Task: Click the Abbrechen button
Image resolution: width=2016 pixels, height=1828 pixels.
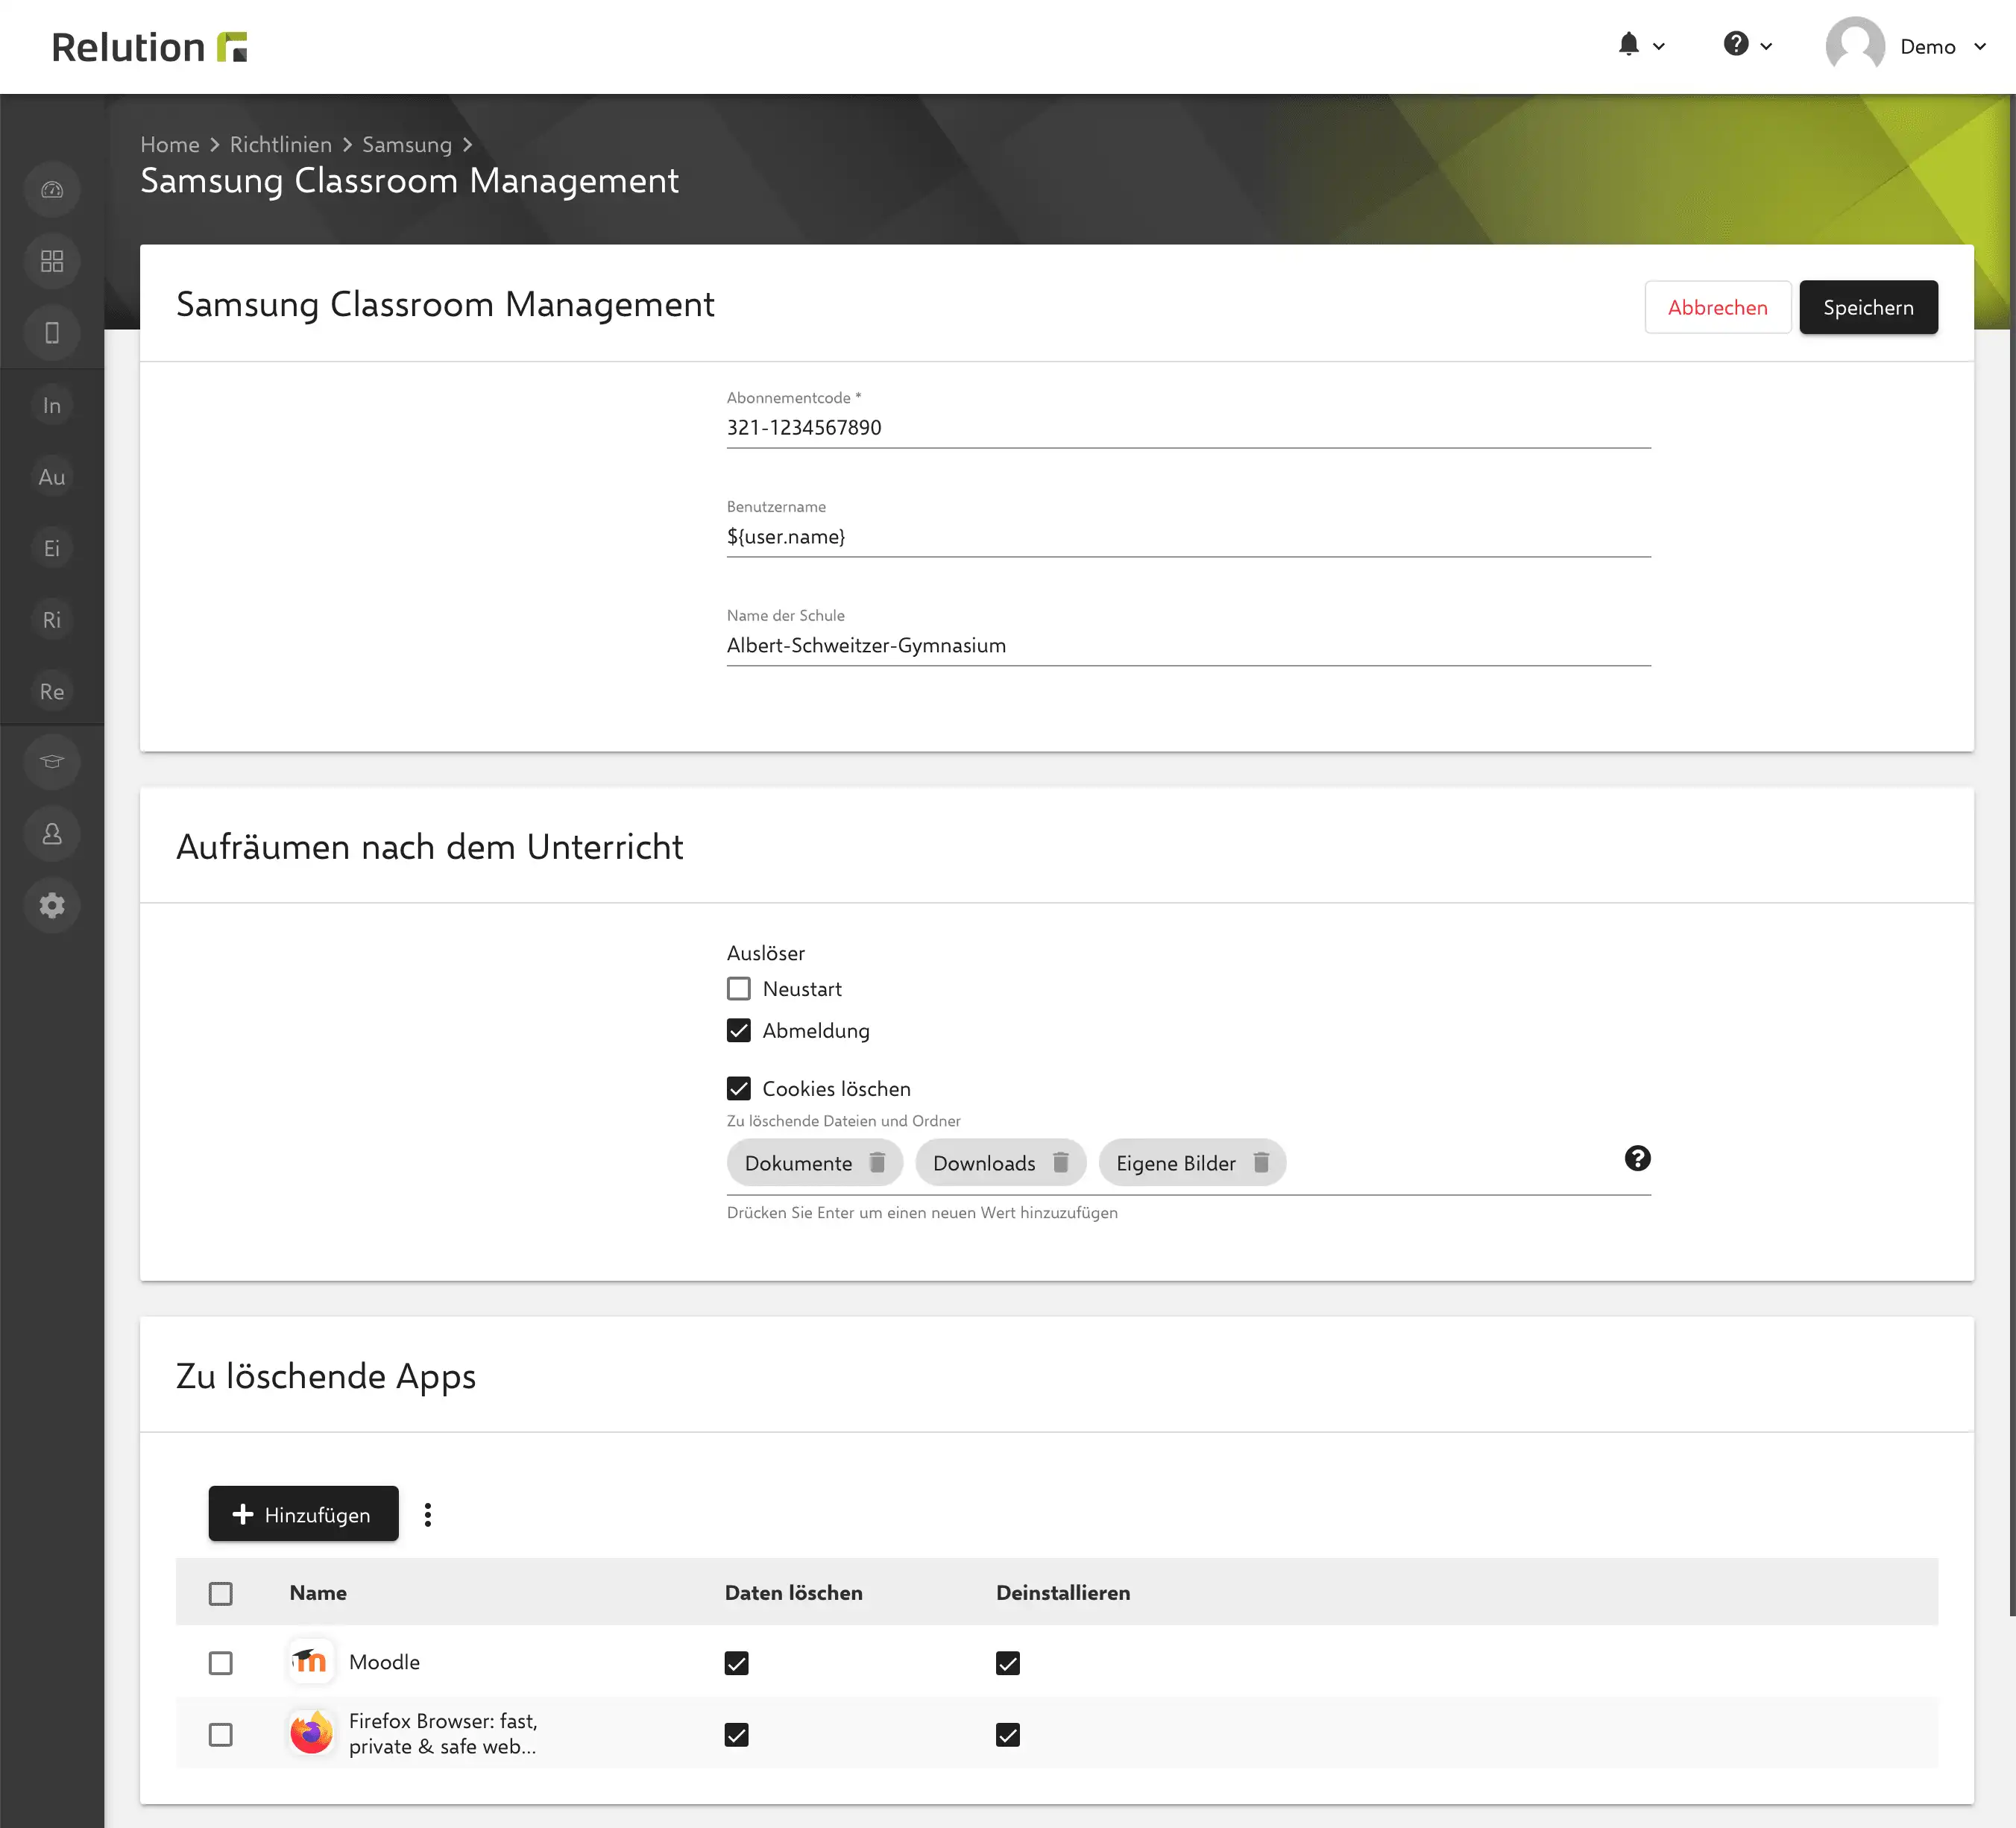Action: click(1717, 307)
